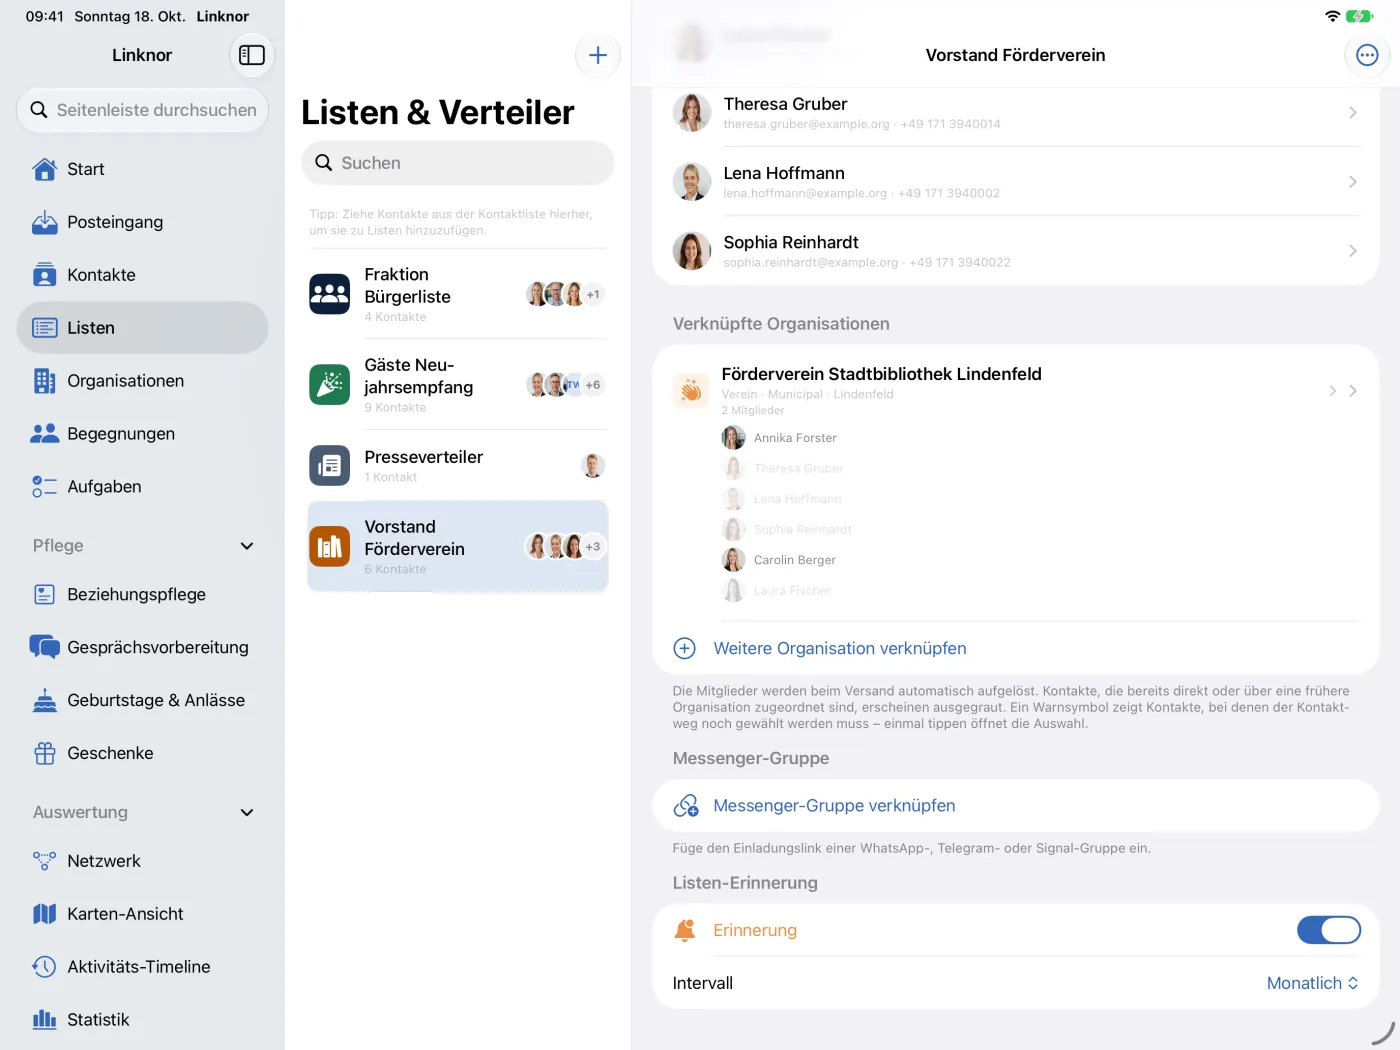The width and height of the screenshot is (1400, 1050).
Task: Select the Fraktion Bürgerliste list
Action: pyautogui.click(x=458, y=294)
